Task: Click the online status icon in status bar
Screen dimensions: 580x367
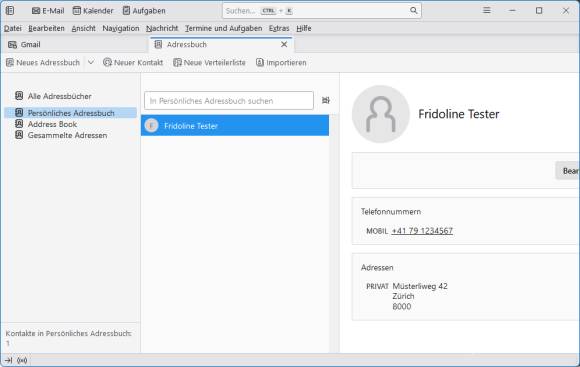Action: click(22, 360)
